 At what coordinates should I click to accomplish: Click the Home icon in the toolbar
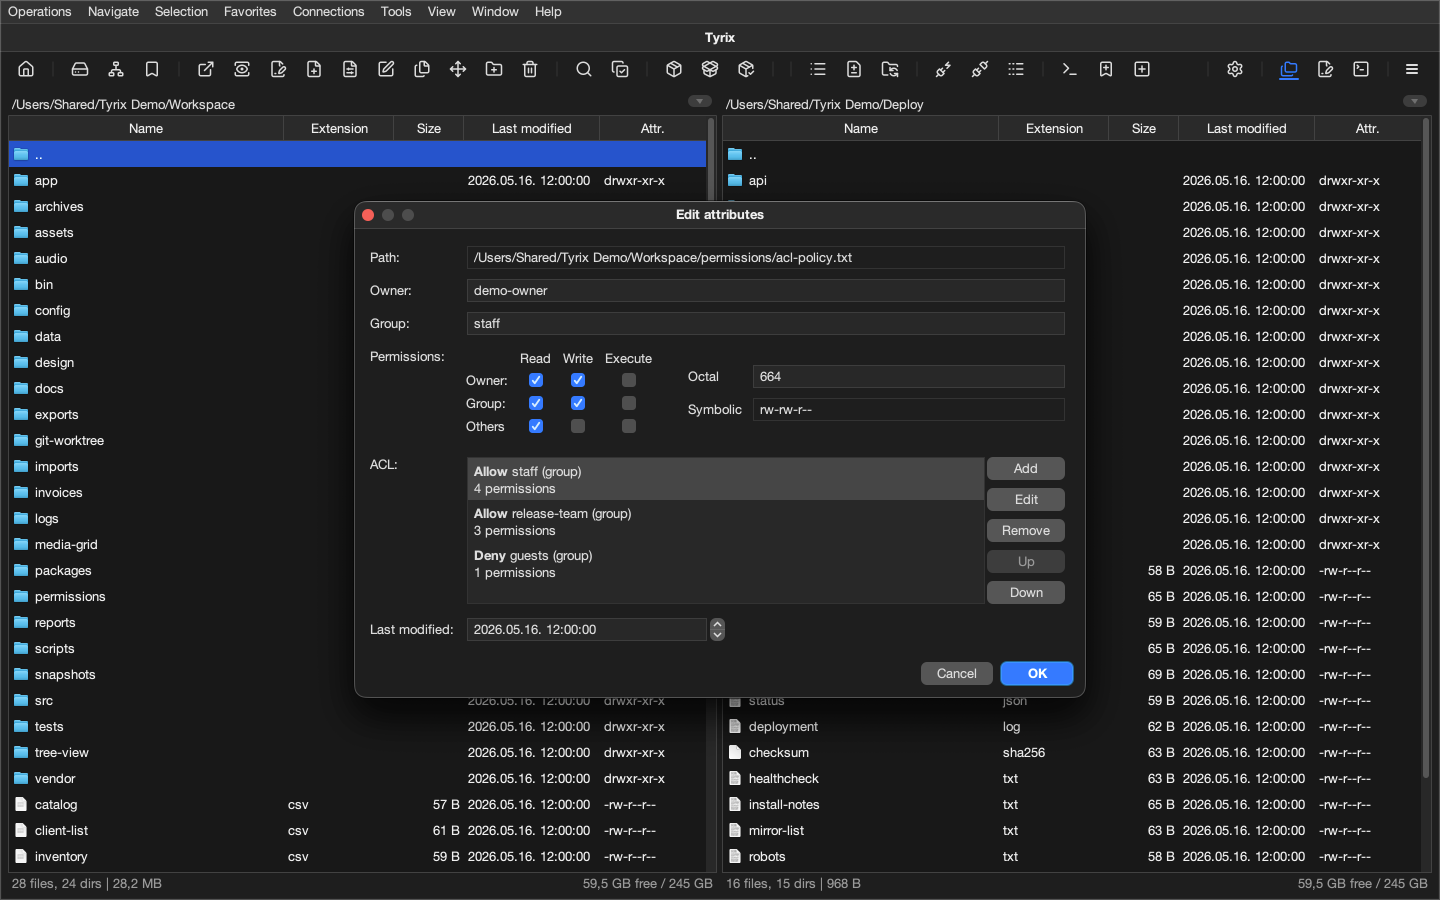(26, 69)
